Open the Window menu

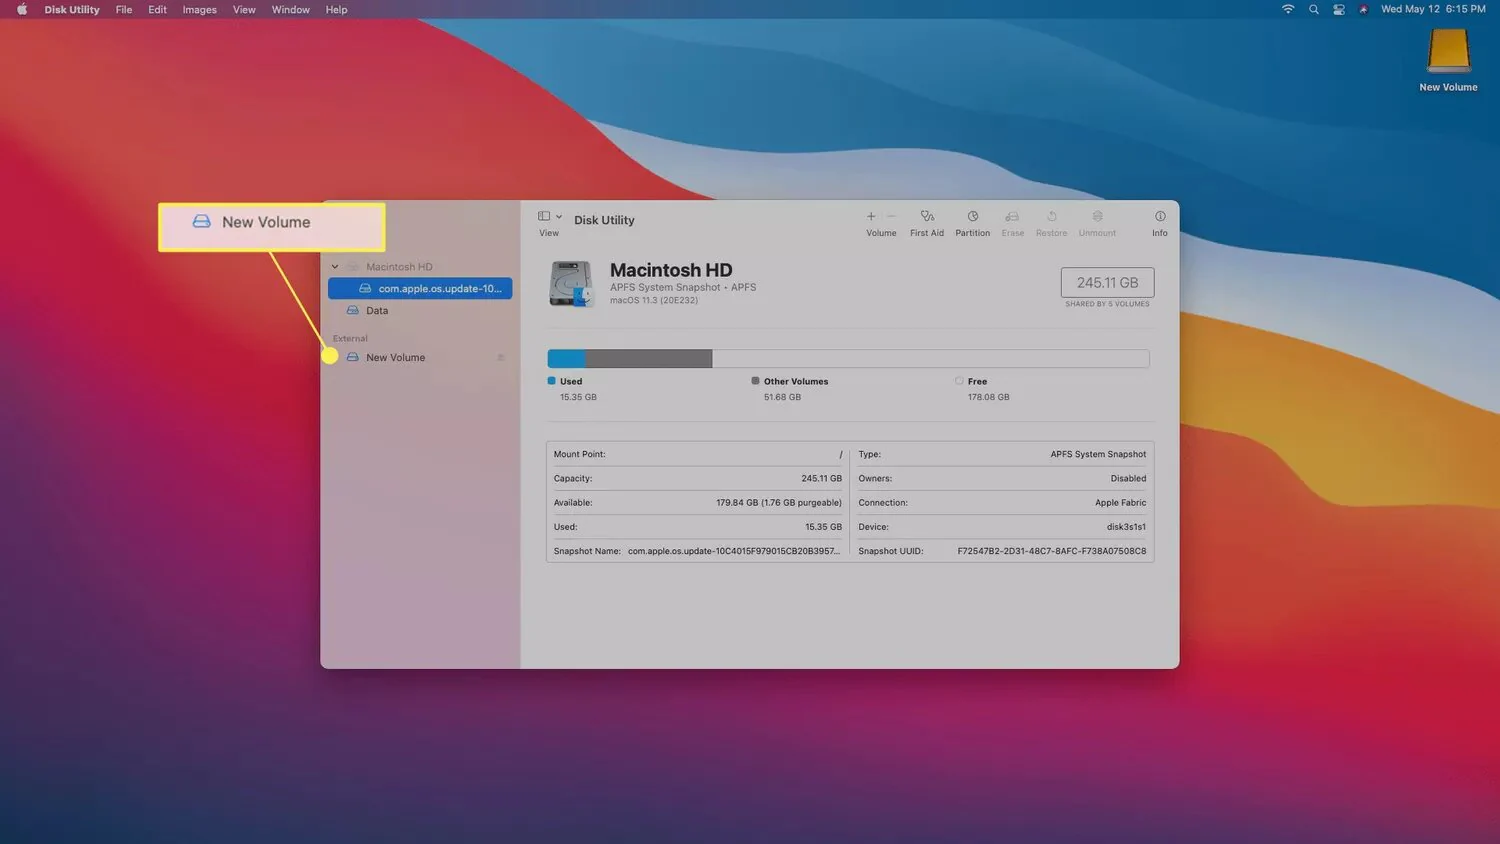291,10
